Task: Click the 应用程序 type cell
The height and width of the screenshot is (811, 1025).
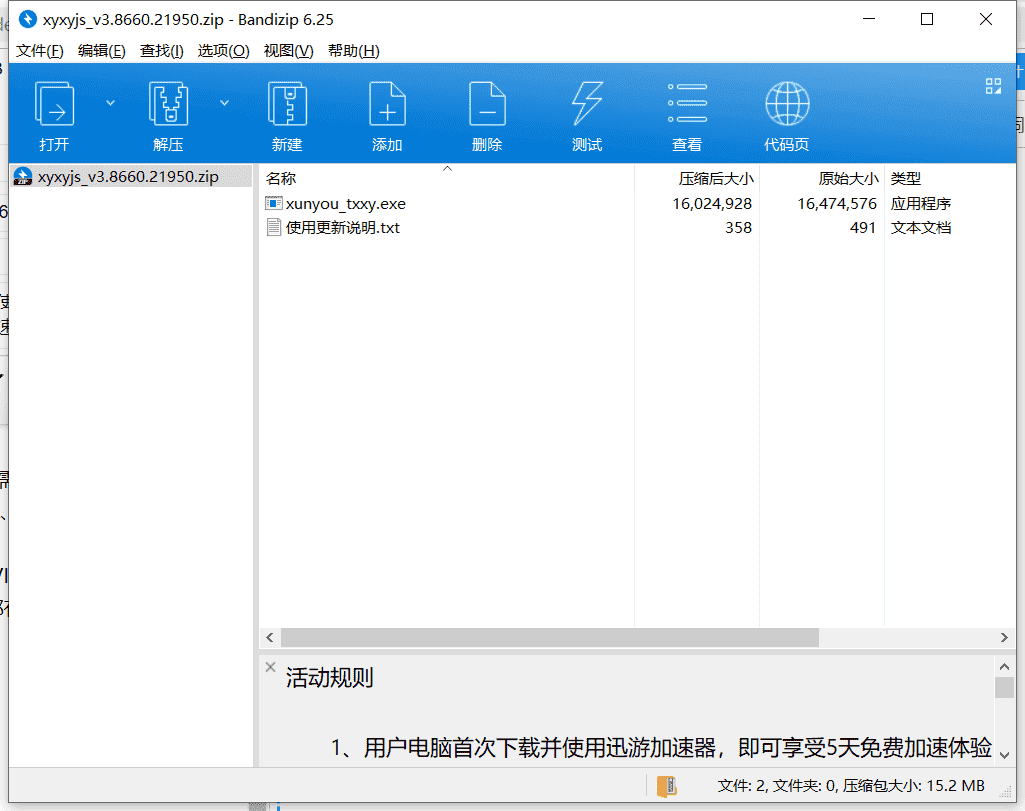Action: 920,204
